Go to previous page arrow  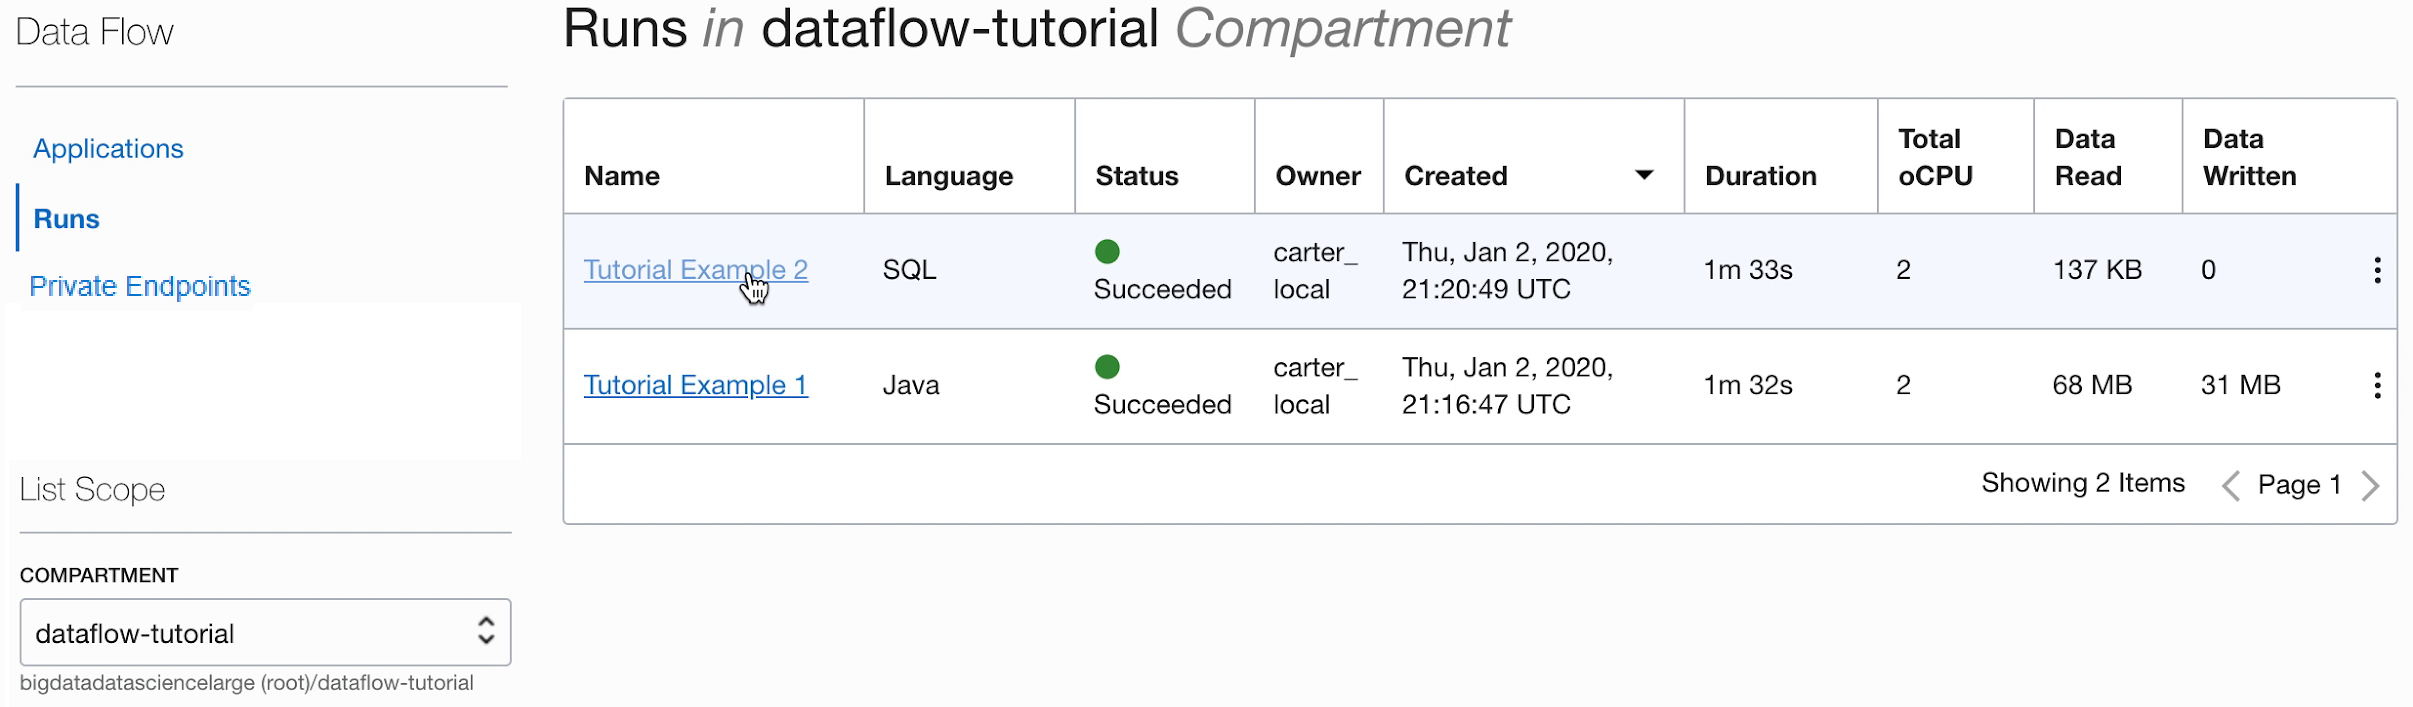[x=2230, y=486]
